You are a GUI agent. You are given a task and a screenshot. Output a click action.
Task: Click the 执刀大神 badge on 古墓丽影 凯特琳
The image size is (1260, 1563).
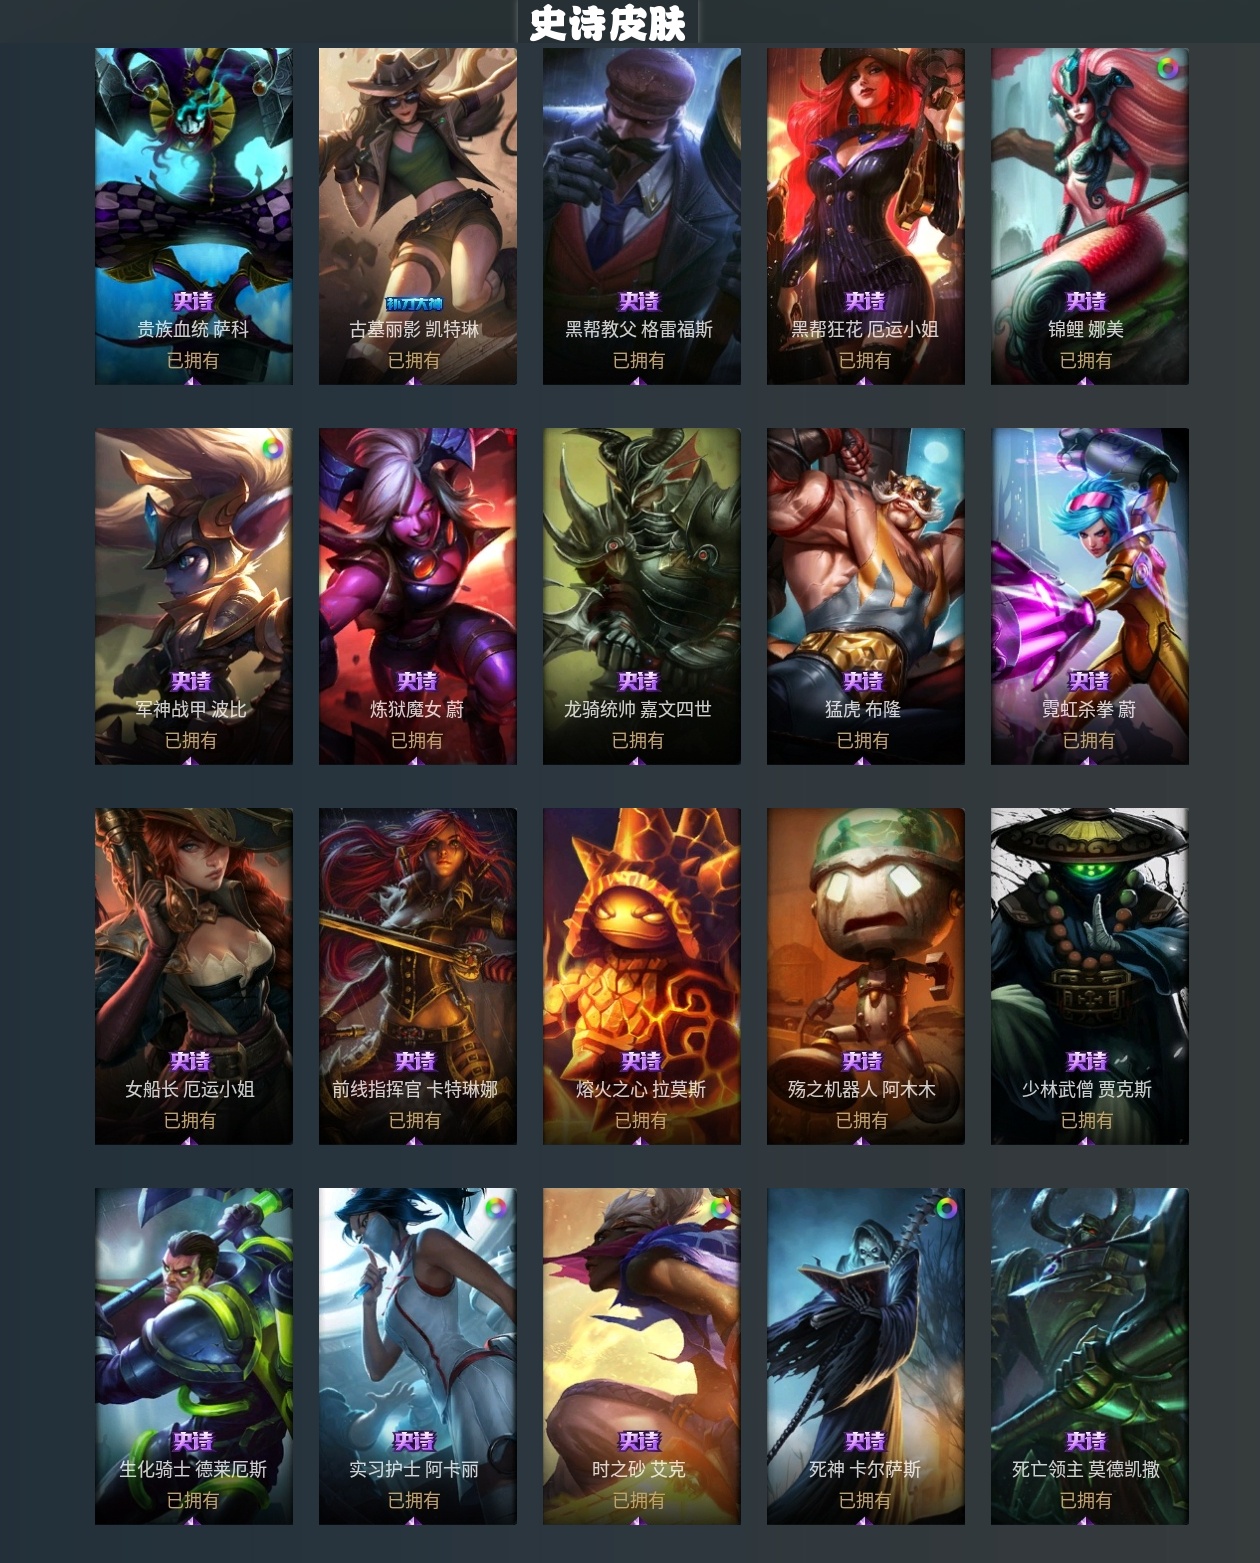pyautogui.click(x=414, y=303)
